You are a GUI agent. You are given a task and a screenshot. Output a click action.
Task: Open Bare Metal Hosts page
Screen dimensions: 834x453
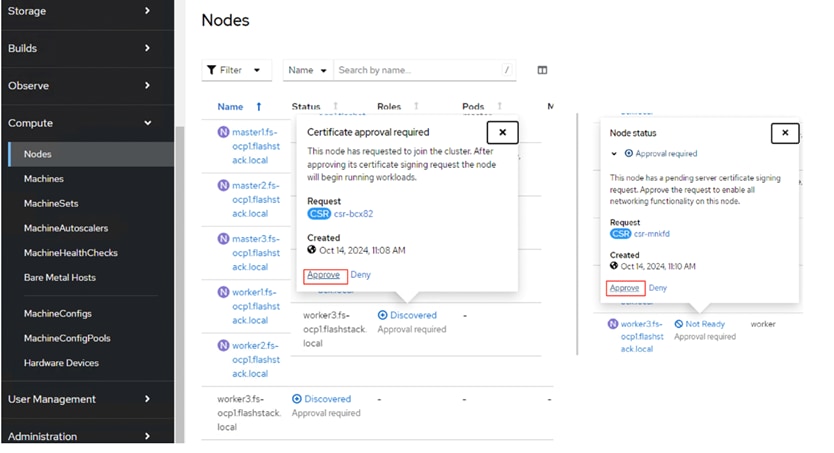tap(60, 277)
